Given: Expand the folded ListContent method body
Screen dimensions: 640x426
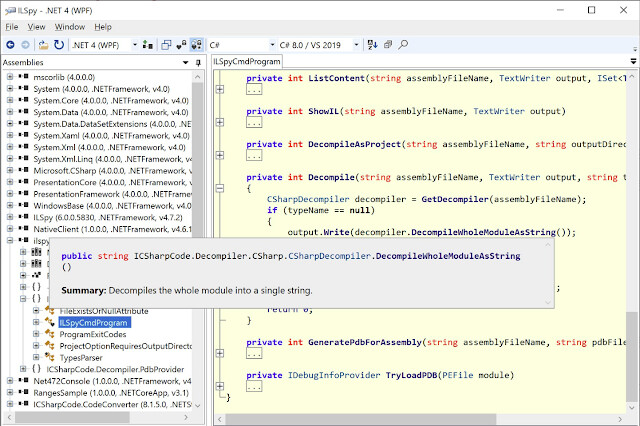Looking at the screenshot, I should click(x=220, y=89).
